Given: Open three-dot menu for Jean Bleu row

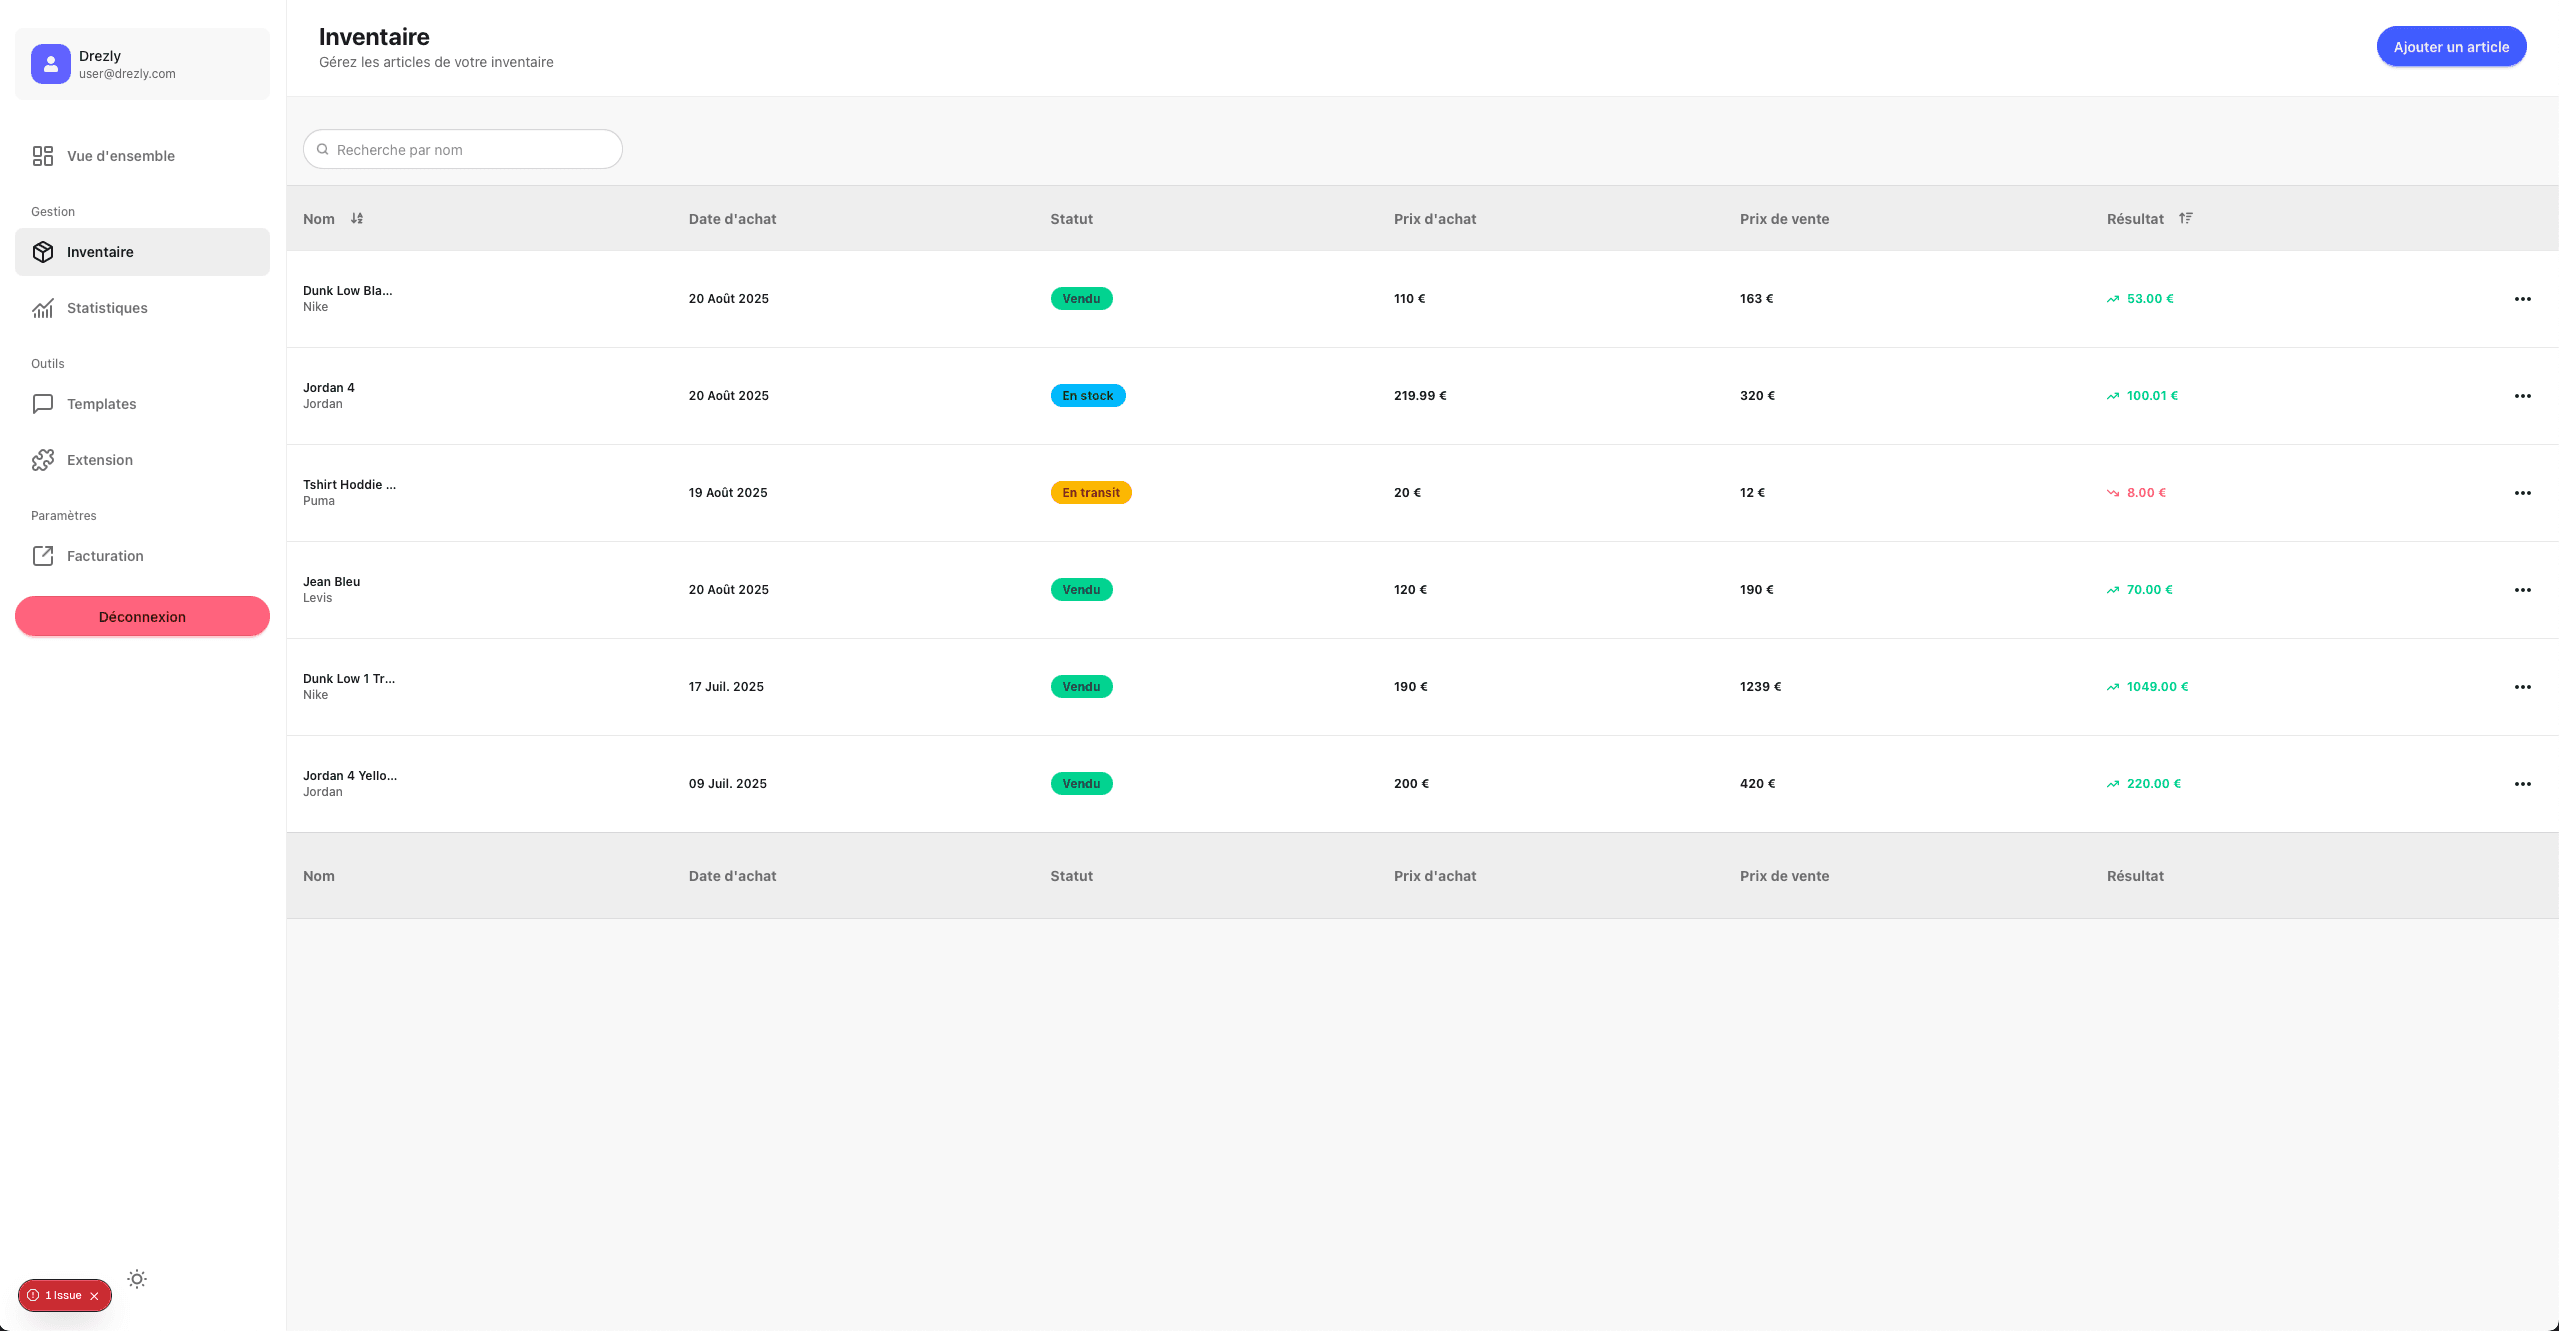Looking at the screenshot, I should (2522, 590).
